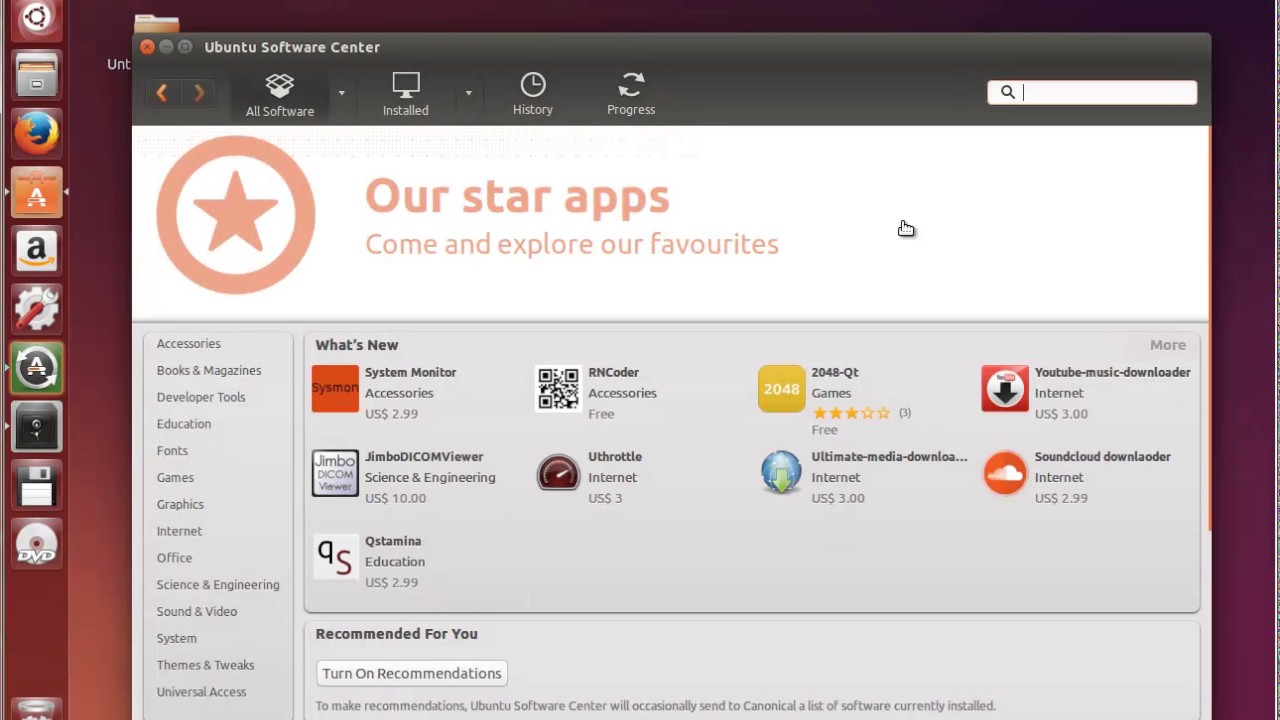The height and width of the screenshot is (720, 1280).
Task: Open the Uthrottle app title
Action: tap(614, 457)
